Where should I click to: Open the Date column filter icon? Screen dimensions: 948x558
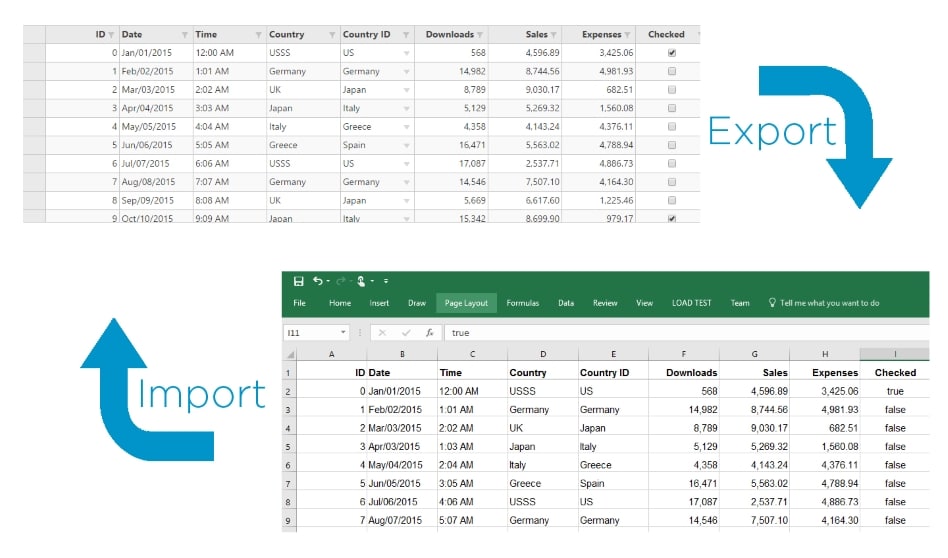pyautogui.click(x=184, y=35)
